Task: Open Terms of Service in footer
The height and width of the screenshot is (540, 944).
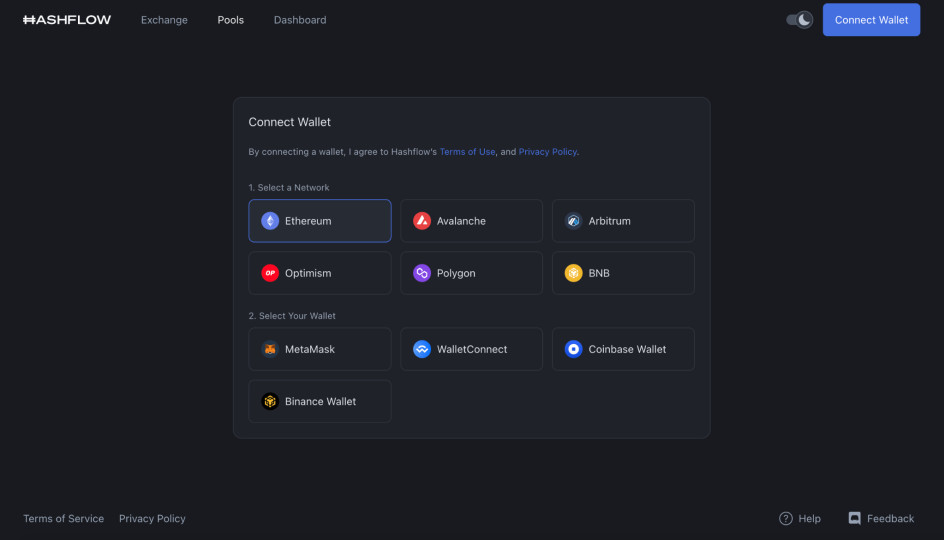Action: click(x=63, y=518)
